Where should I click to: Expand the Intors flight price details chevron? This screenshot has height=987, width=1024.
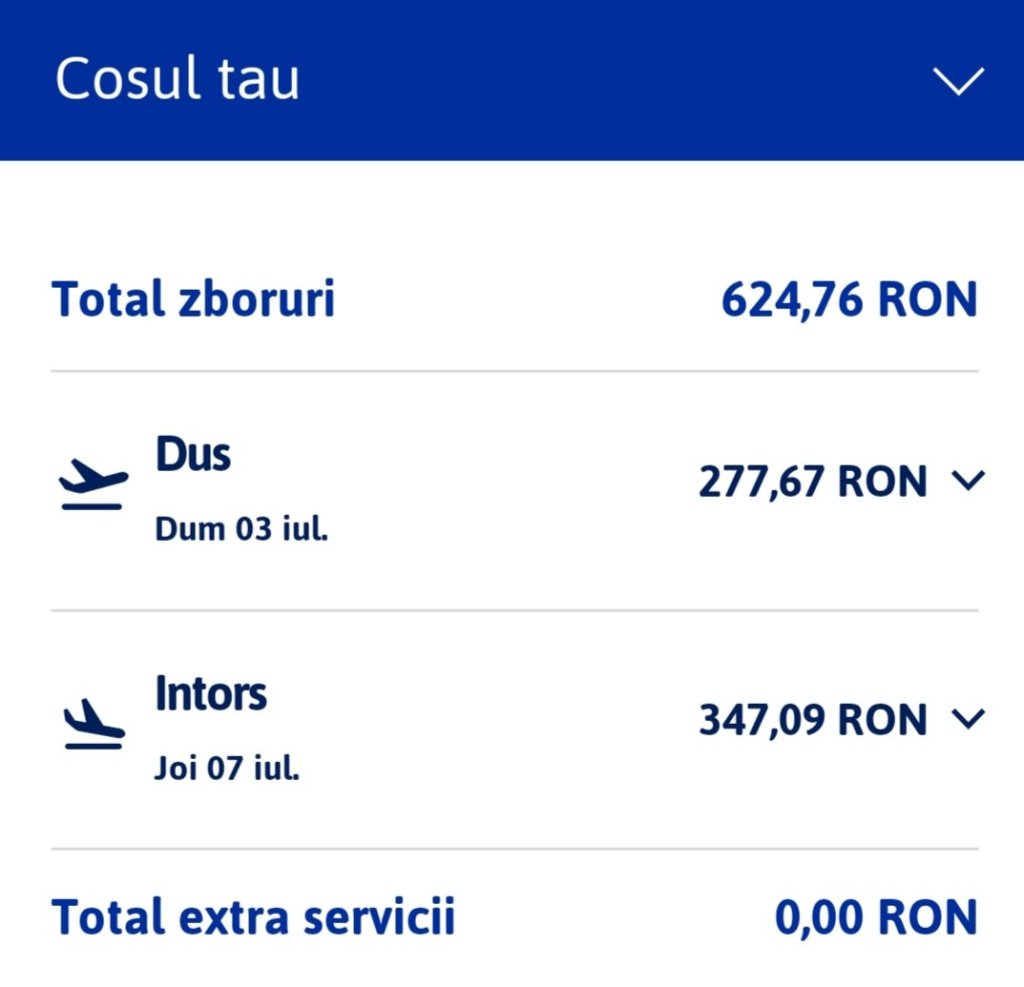[x=969, y=718]
